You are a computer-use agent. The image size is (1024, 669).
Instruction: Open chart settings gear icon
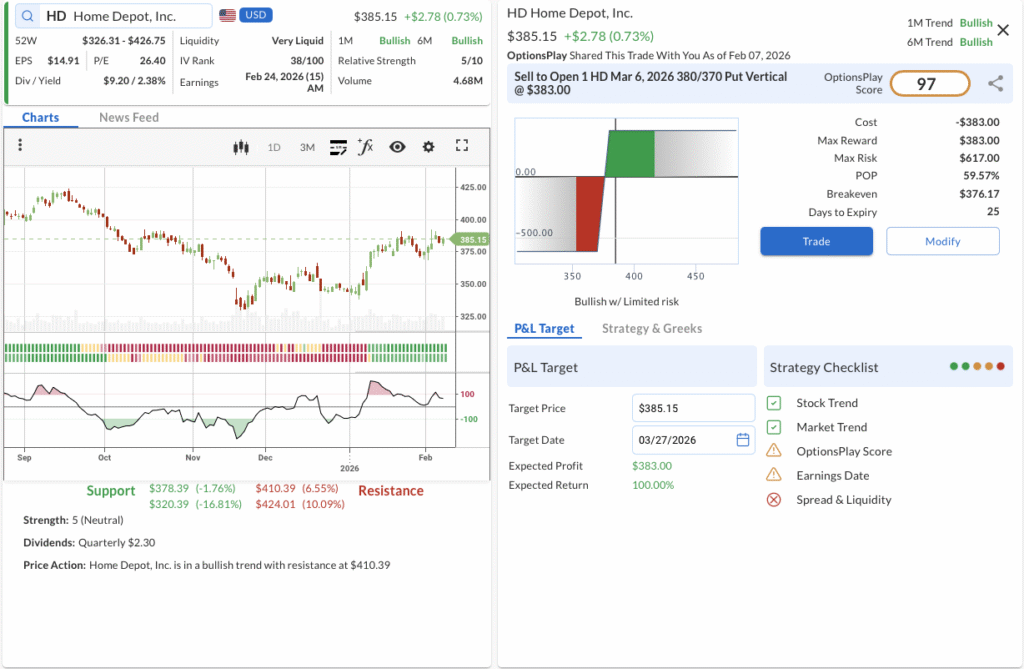(428, 147)
